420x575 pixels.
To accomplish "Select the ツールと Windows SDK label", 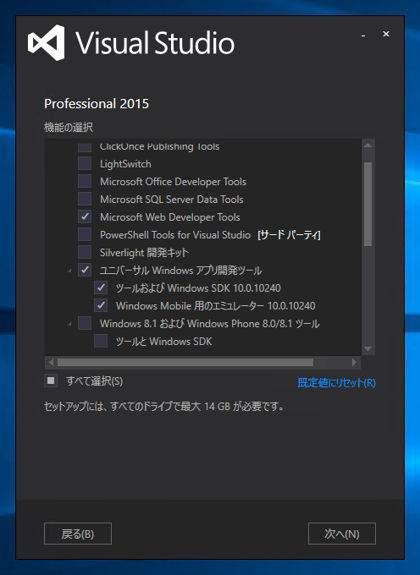I will pyautogui.click(x=164, y=341).
